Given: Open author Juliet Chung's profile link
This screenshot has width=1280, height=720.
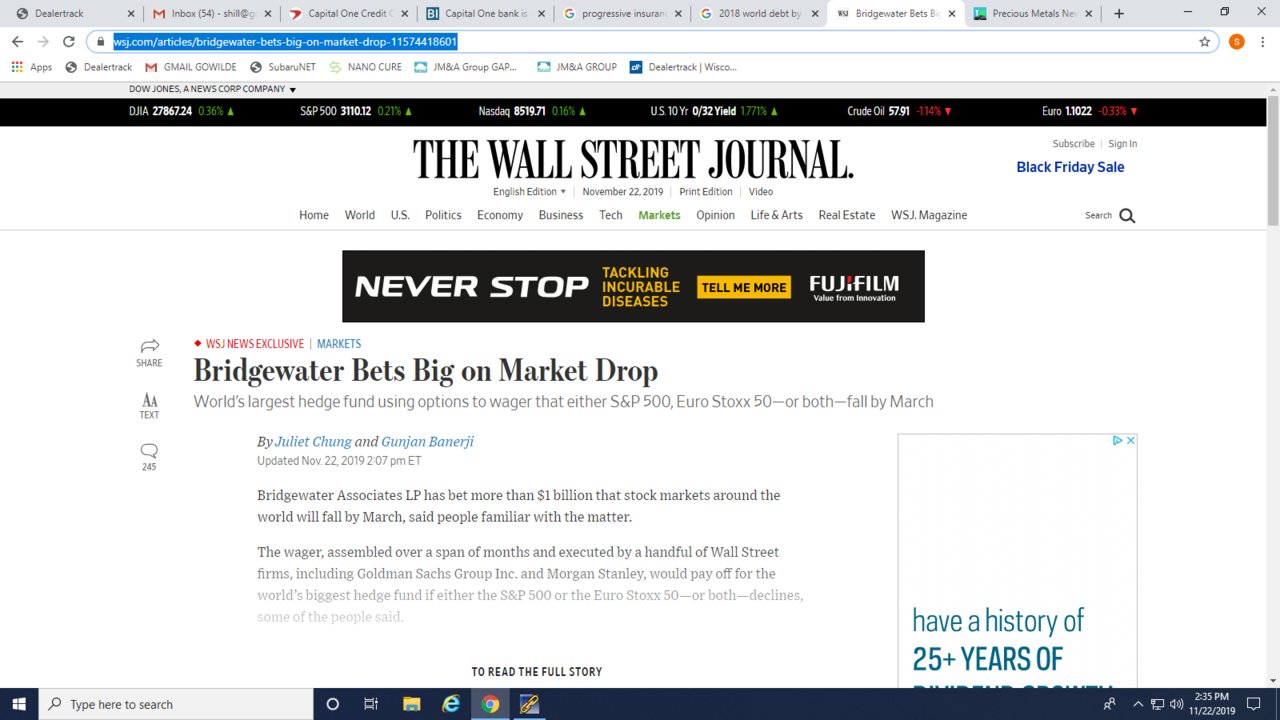Looking at the screenshot, I should (313, 442).
